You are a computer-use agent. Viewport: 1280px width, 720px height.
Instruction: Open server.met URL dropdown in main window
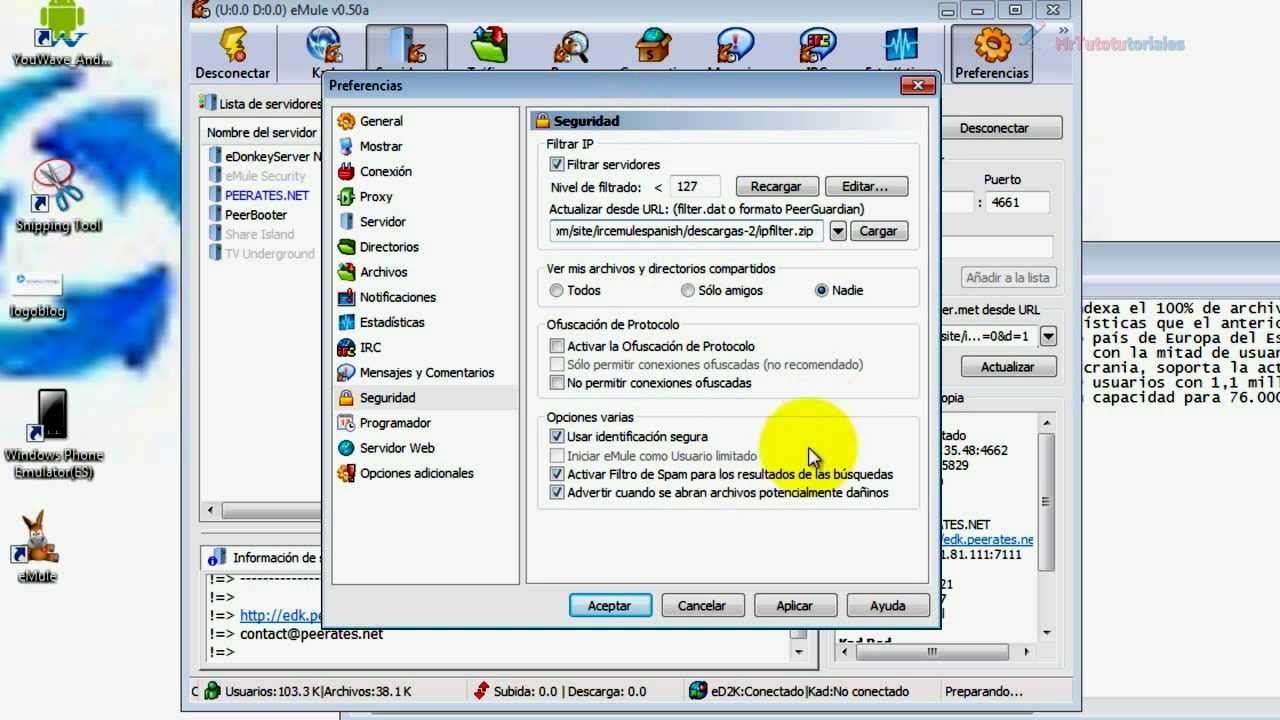tap(1048, 336)
